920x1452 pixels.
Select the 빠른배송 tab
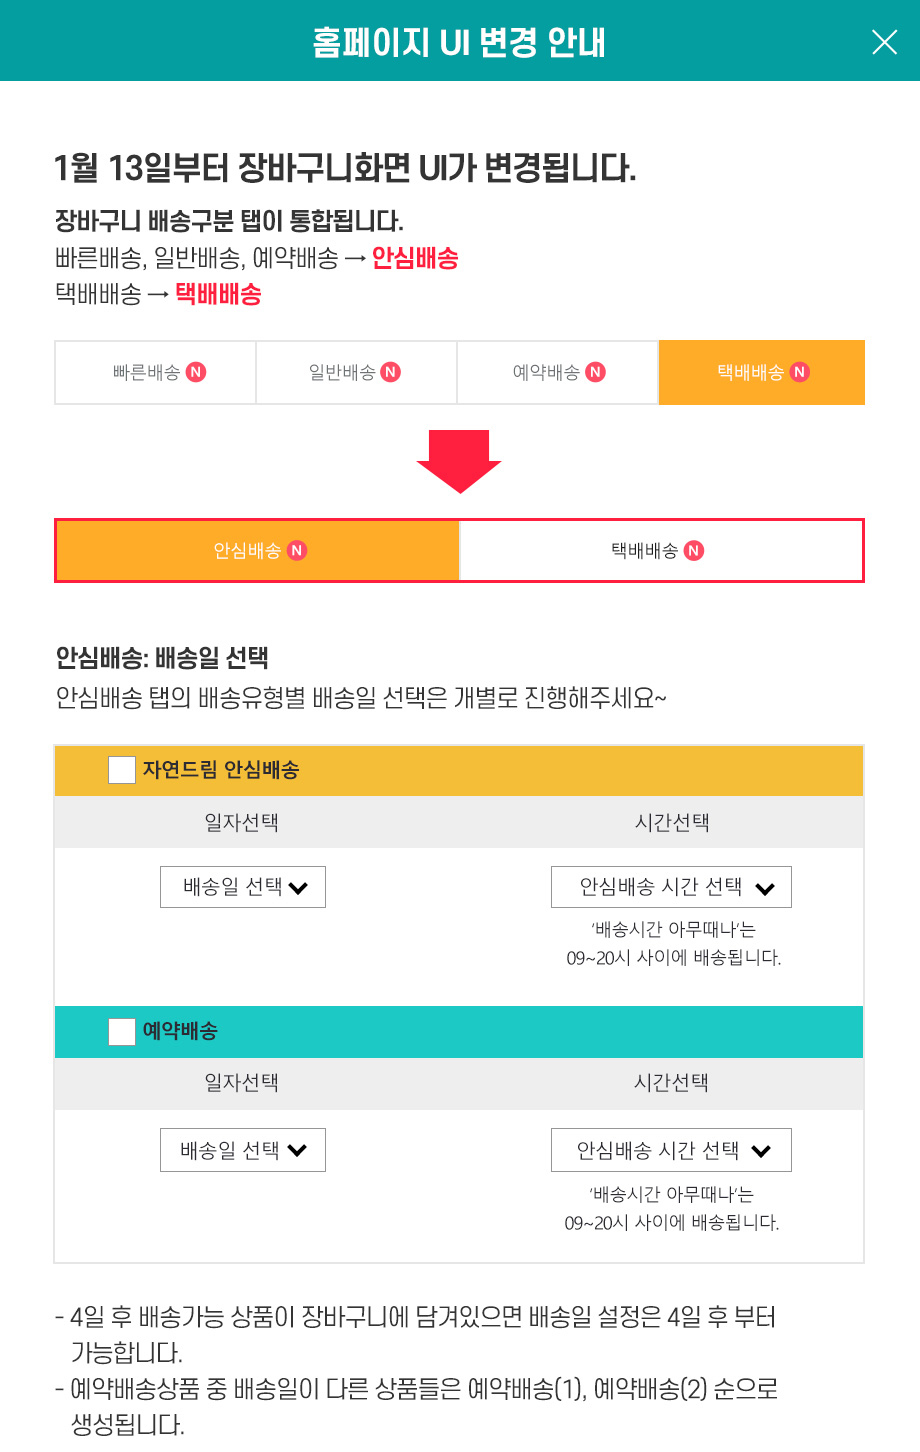click(x=156, y=372)
